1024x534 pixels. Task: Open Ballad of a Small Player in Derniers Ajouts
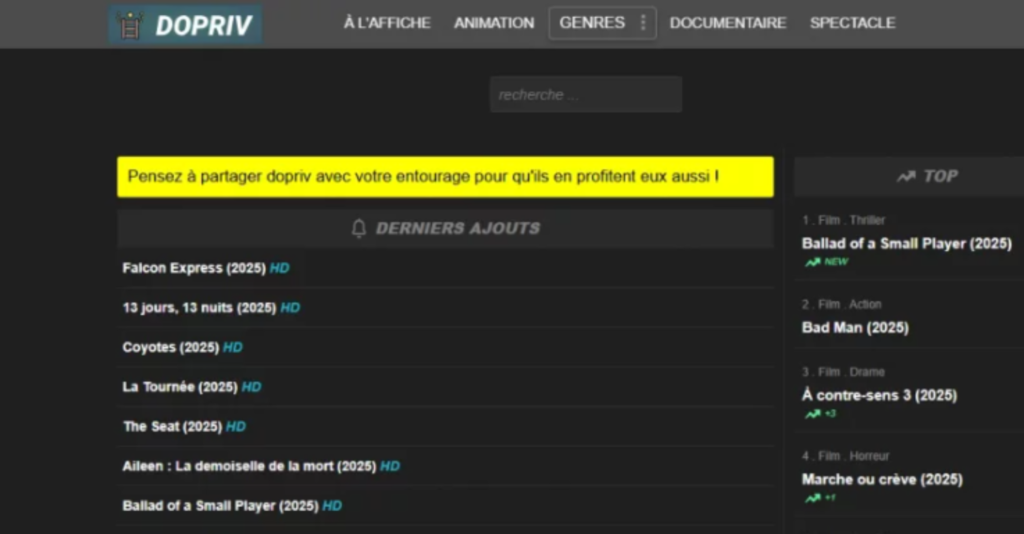click(x=220, y=506)
